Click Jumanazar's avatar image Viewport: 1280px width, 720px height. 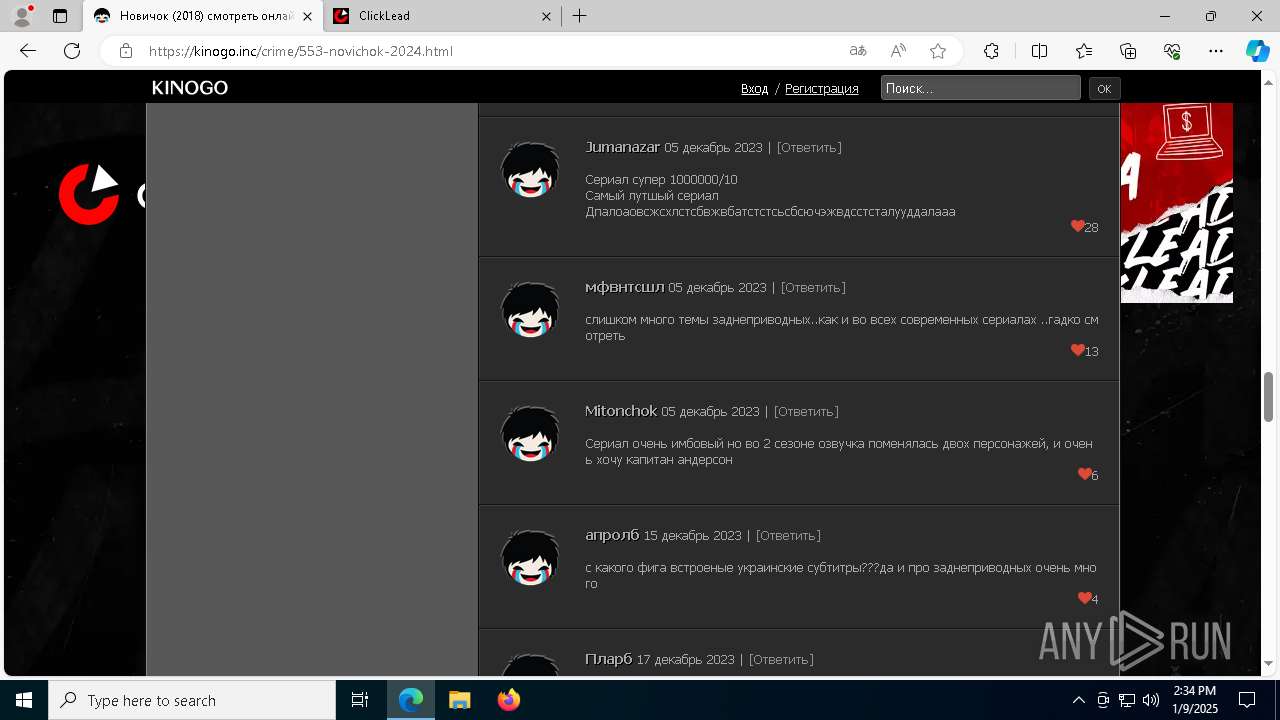pyautogui.click(x=530, y=169)
